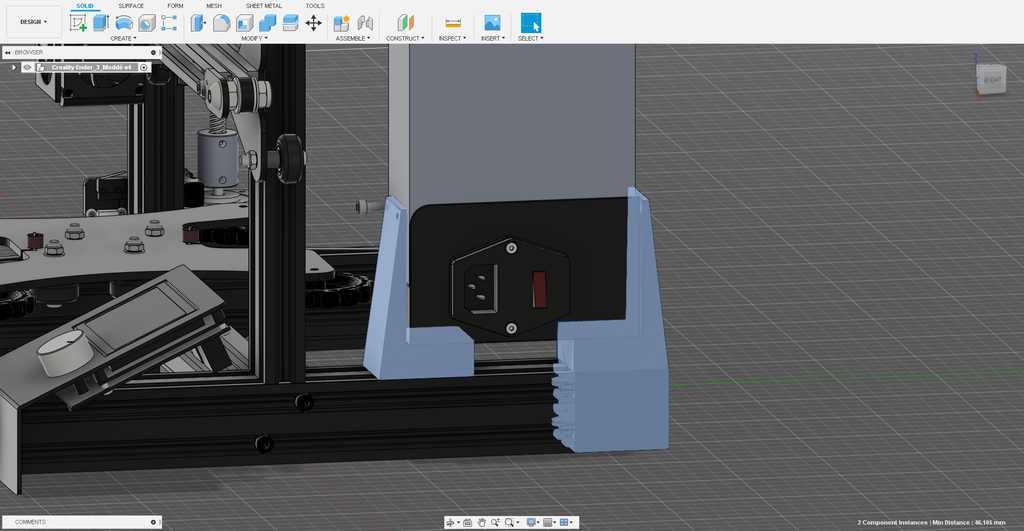Open the Design workspace dropdown
The height and width of the screenshot is (531, 1024).
pos(34,21)
